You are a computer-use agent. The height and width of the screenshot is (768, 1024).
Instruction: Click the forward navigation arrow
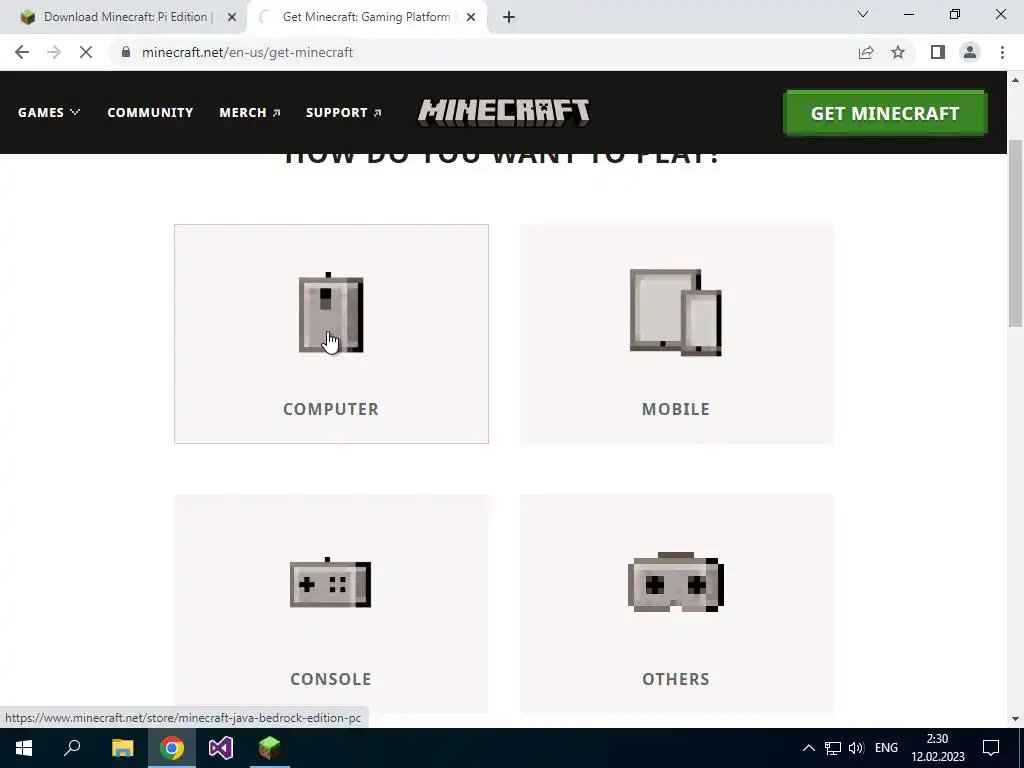tap(54, 52)
